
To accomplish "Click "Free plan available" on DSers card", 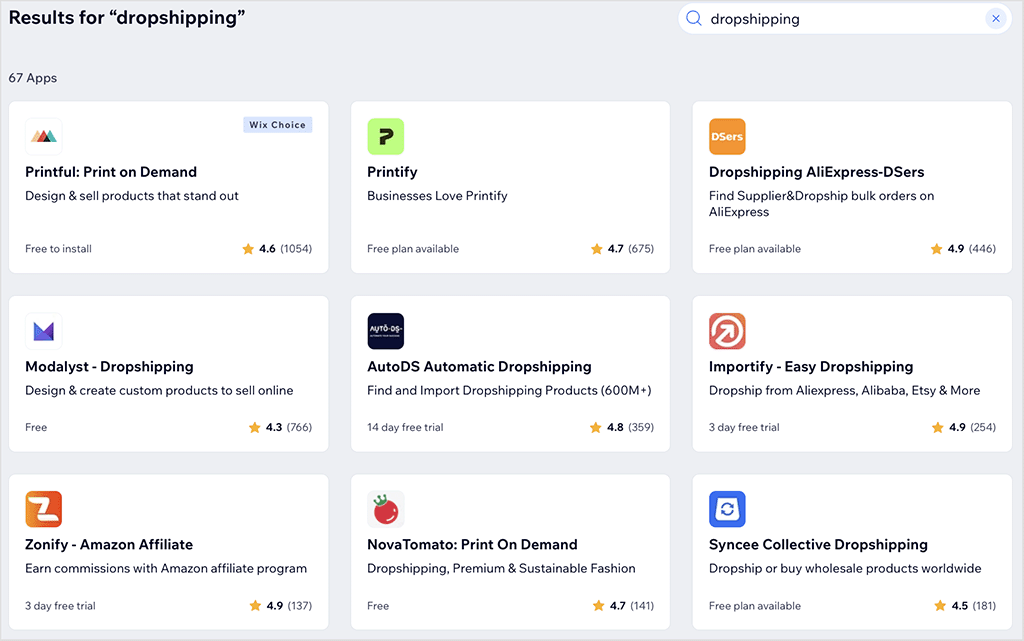I will coord(755,249).
